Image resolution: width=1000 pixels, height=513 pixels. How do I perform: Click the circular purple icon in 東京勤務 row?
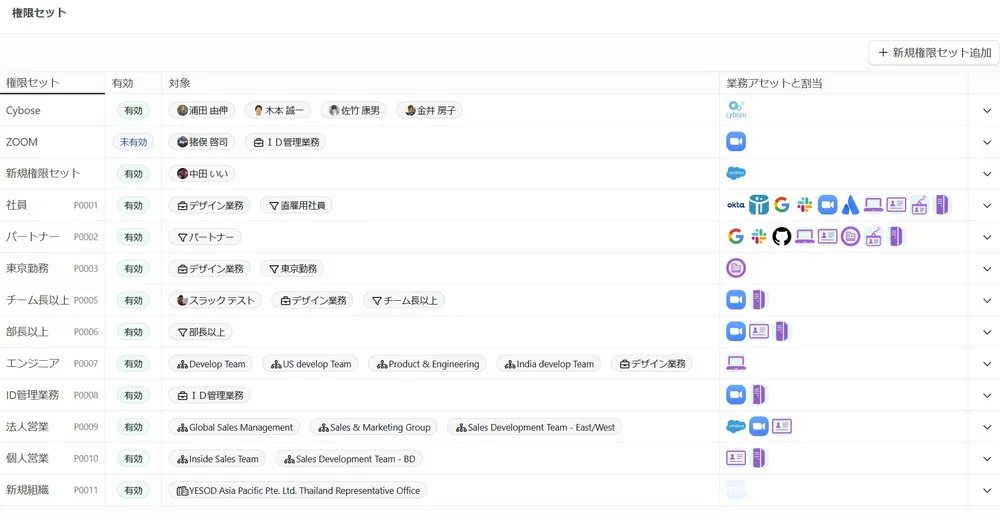coord(736,268)
